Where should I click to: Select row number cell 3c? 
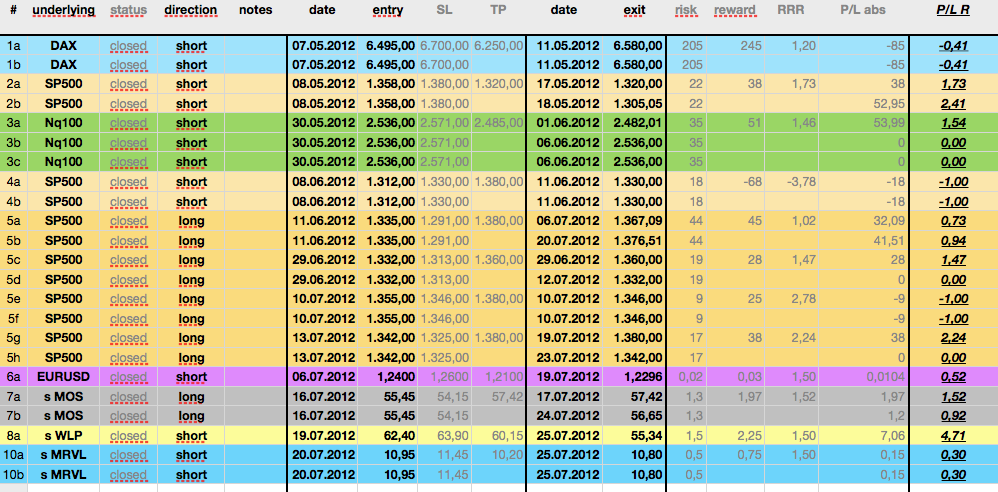point(13,162)
